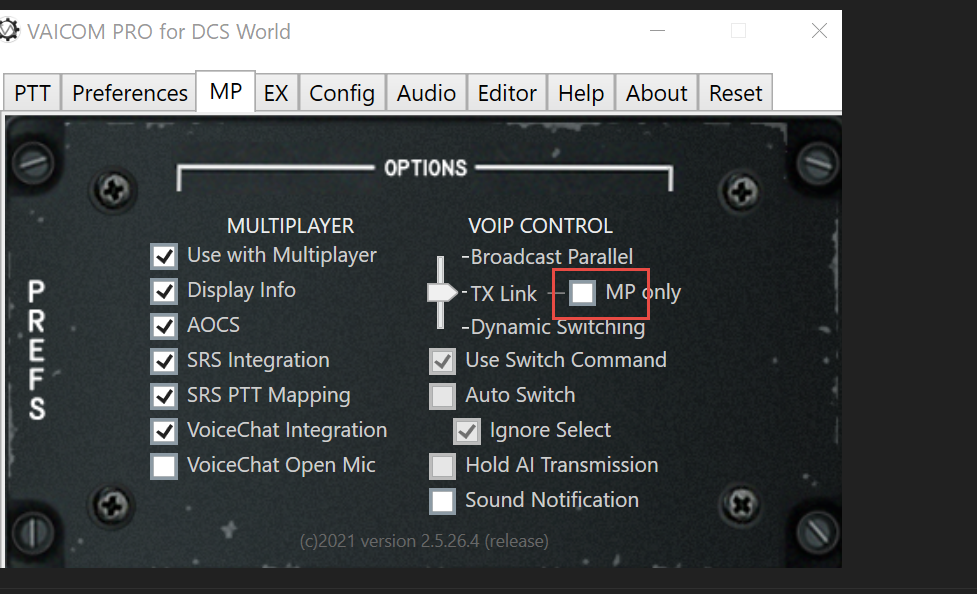The height and width of the screenshot is (594, 977).
Task: Go to the Config tab
Action: tap(342, 93)
